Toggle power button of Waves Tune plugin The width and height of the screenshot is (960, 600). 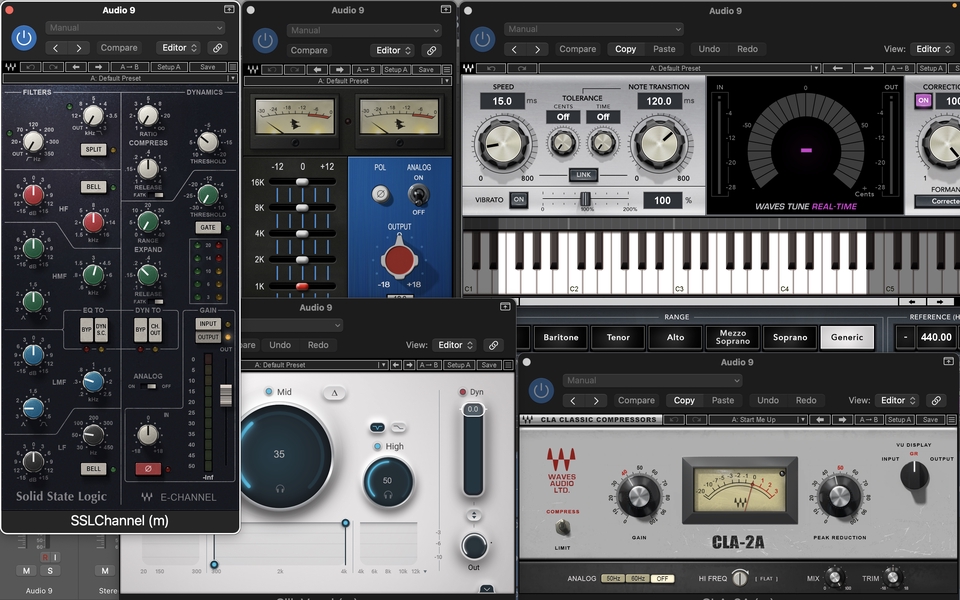tap(483, 40)
